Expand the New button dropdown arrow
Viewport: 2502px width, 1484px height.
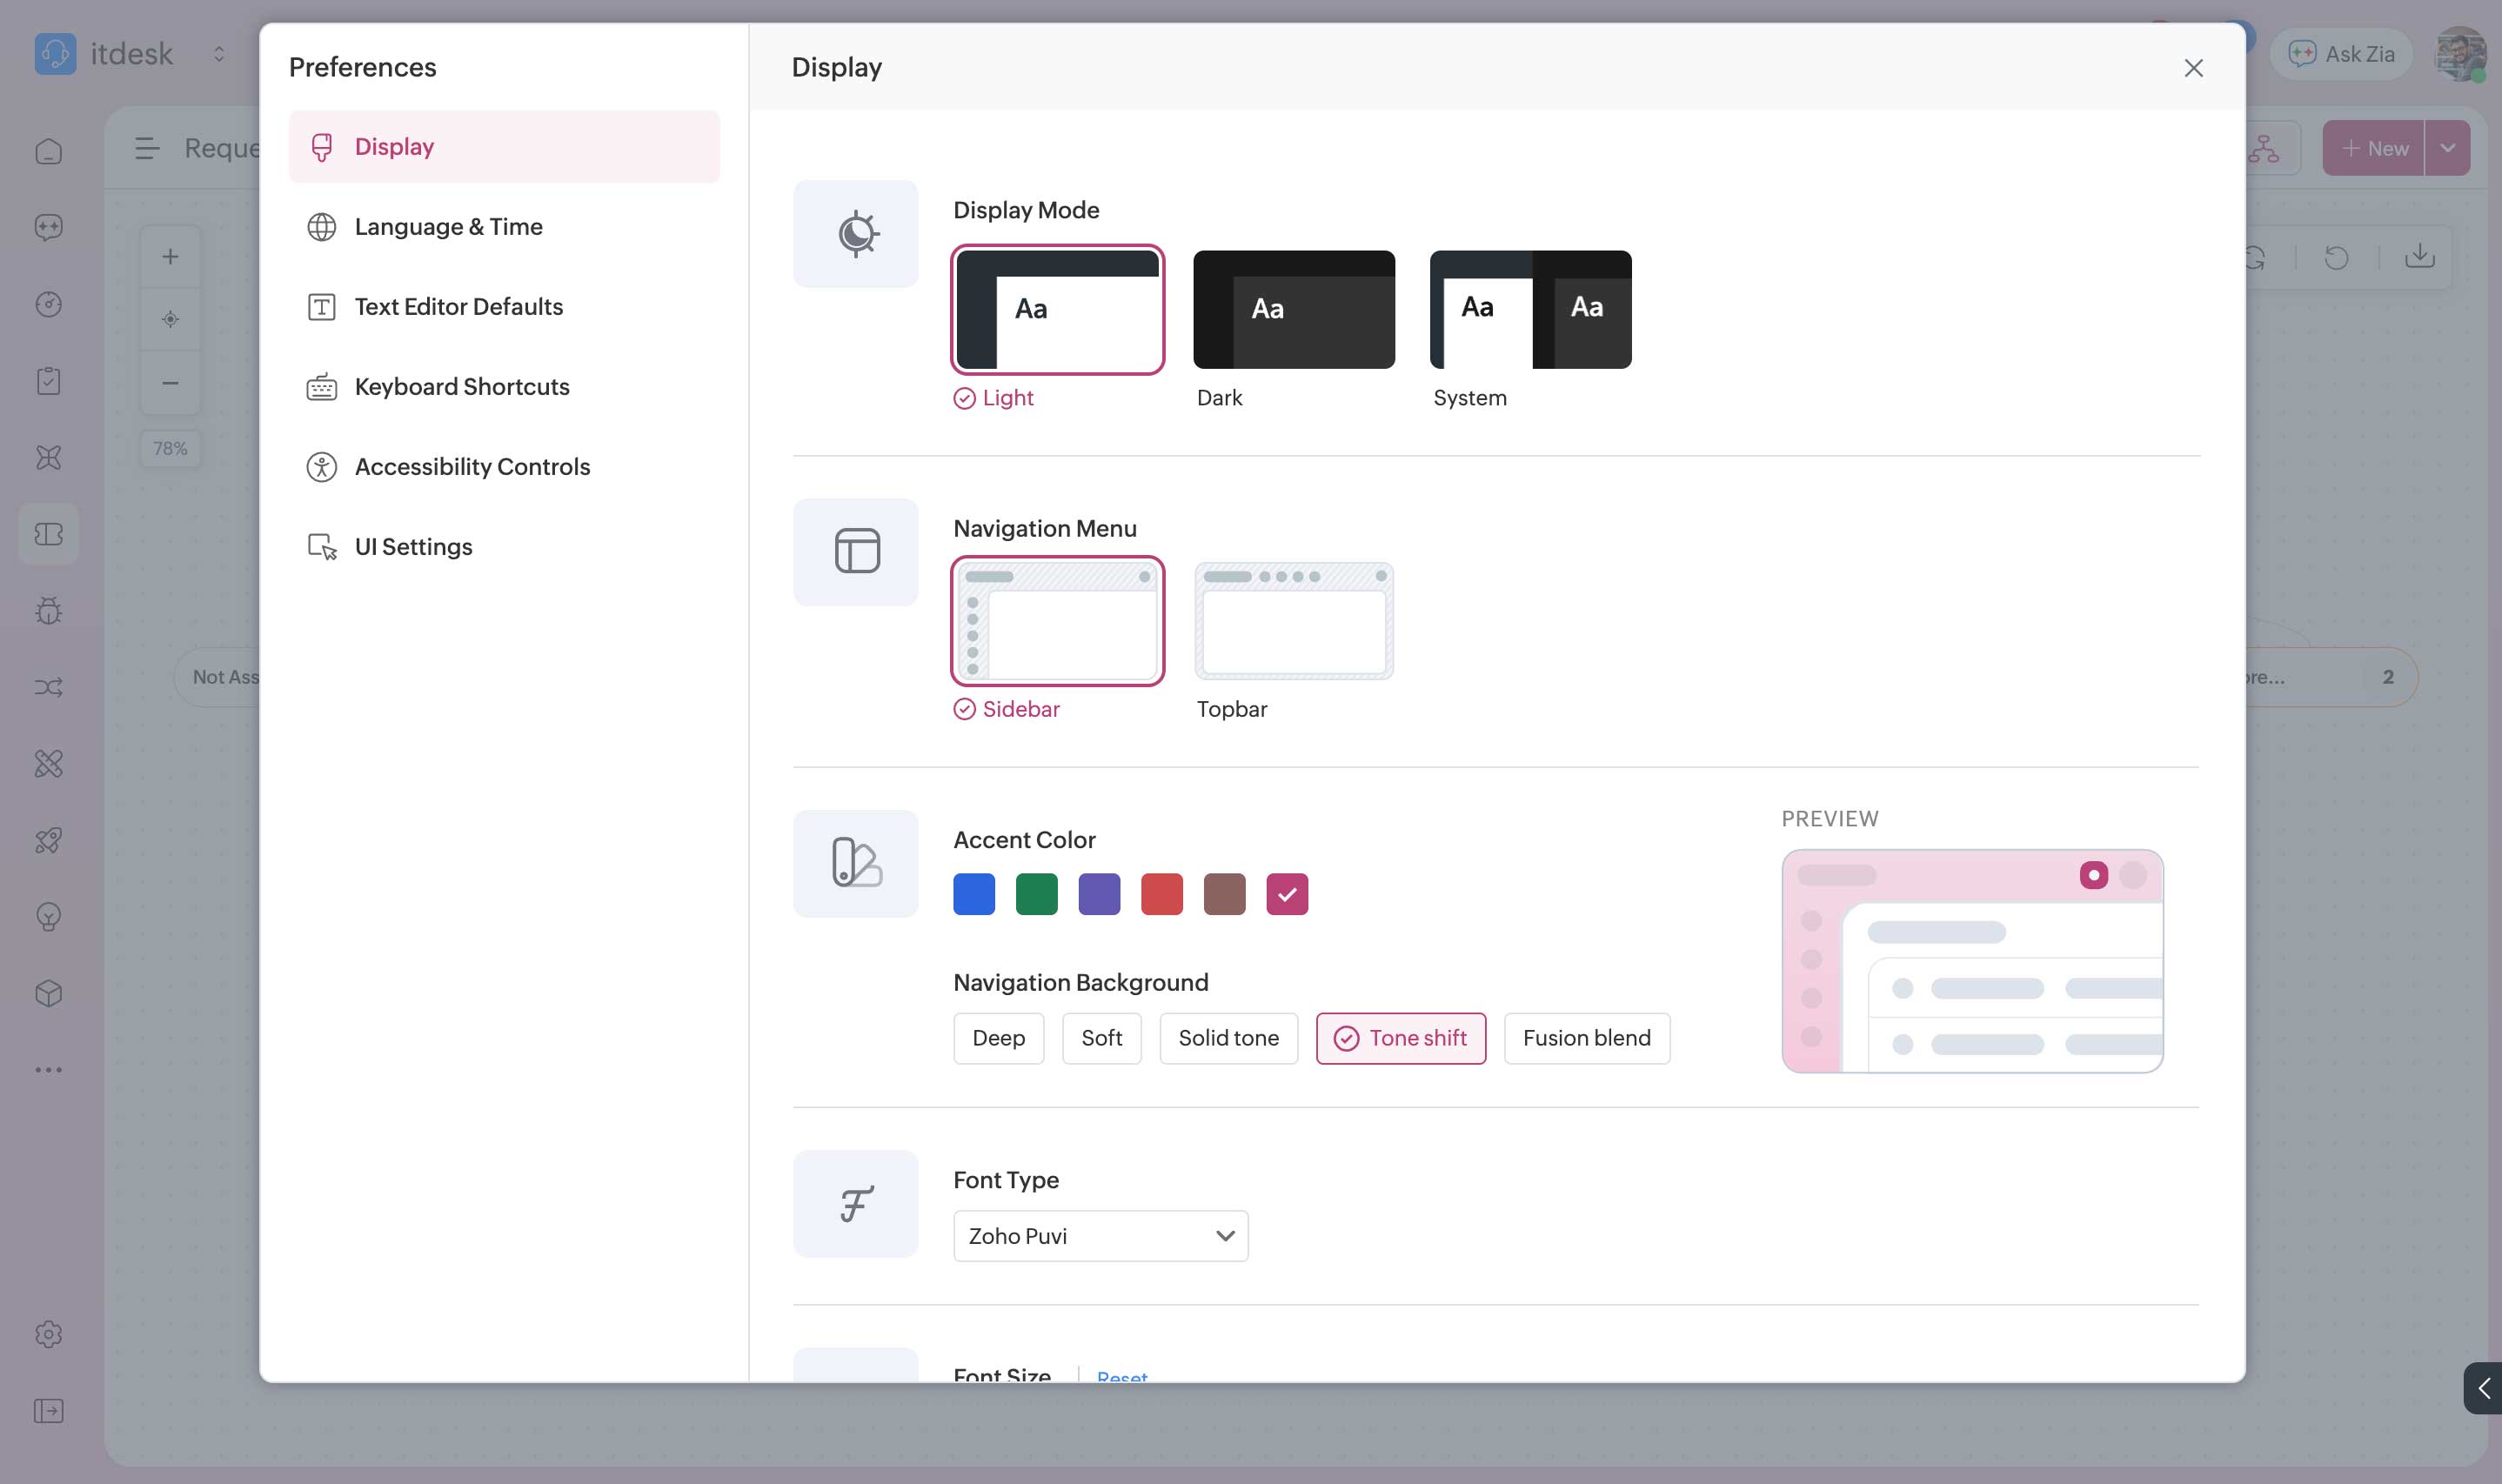(2447, 148)
